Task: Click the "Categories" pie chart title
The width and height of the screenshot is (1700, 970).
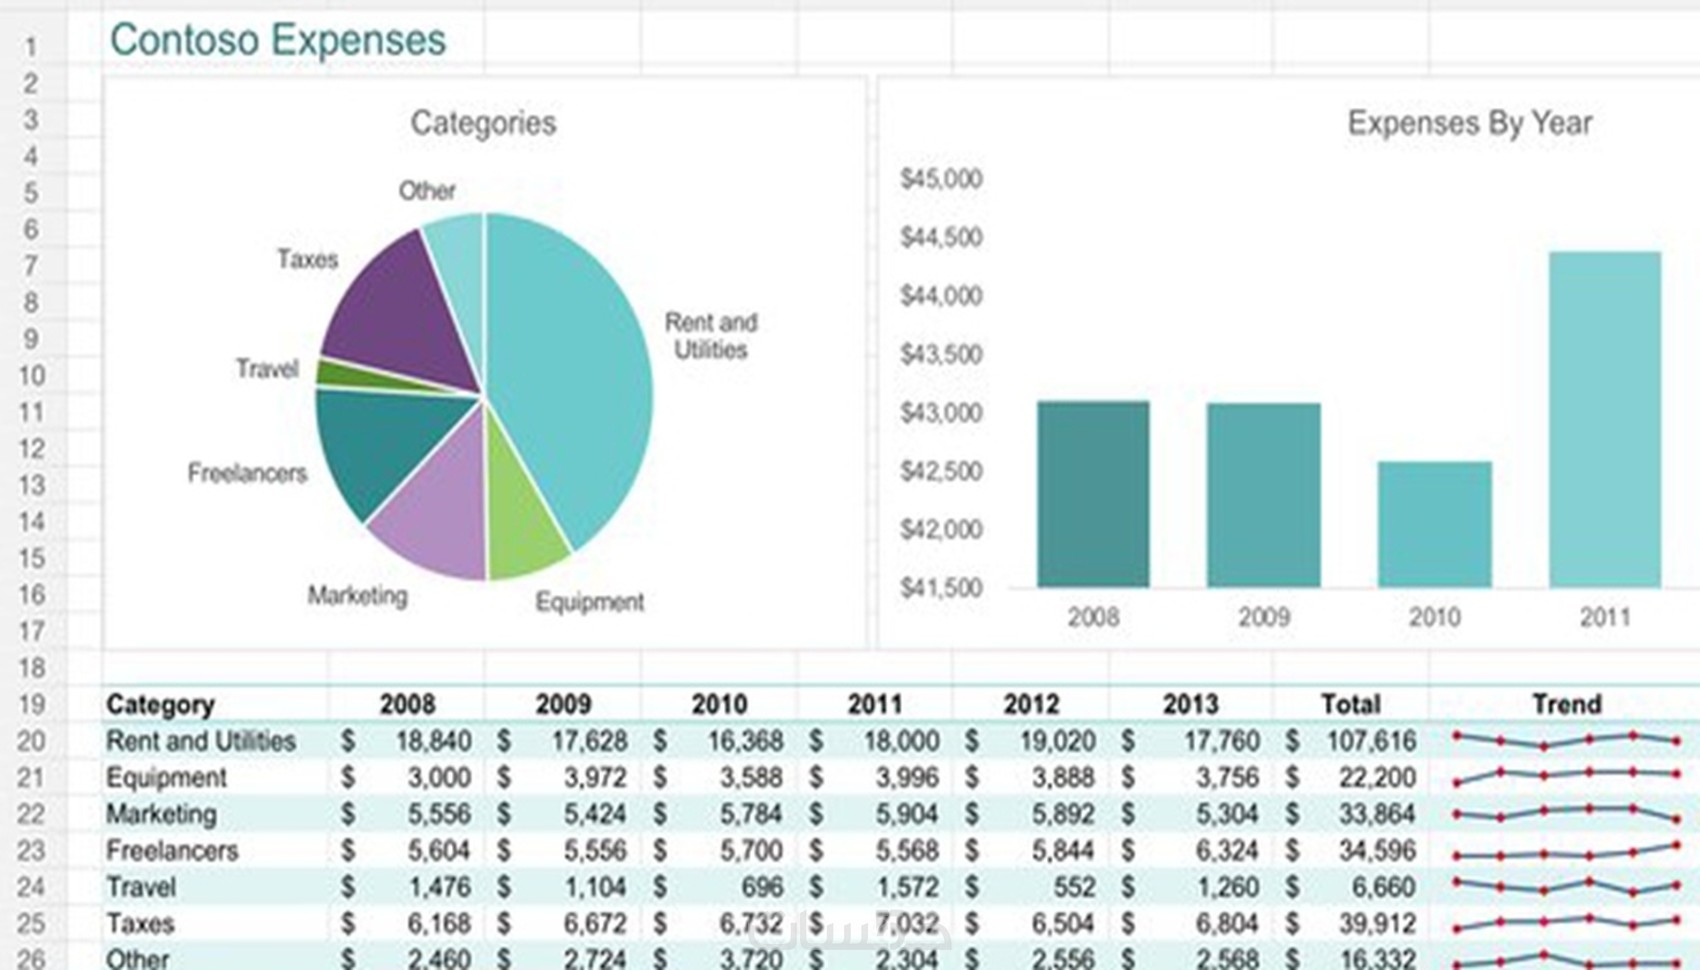Action: click(x=483, y=123)
